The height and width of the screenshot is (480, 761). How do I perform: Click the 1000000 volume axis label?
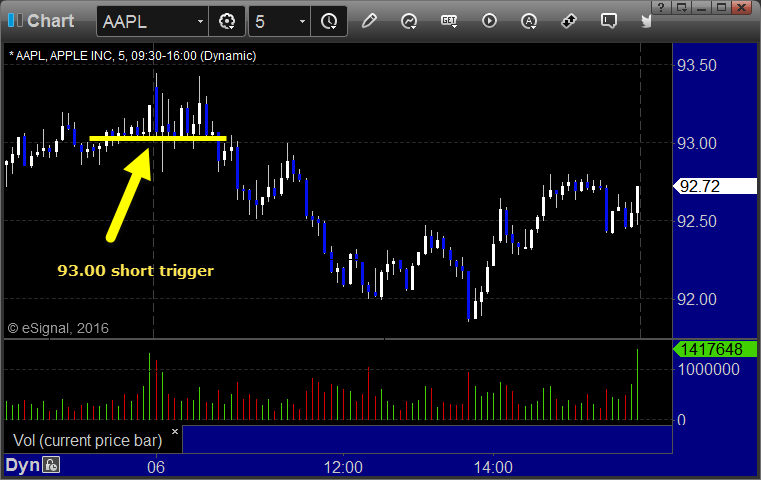point(709,369)
